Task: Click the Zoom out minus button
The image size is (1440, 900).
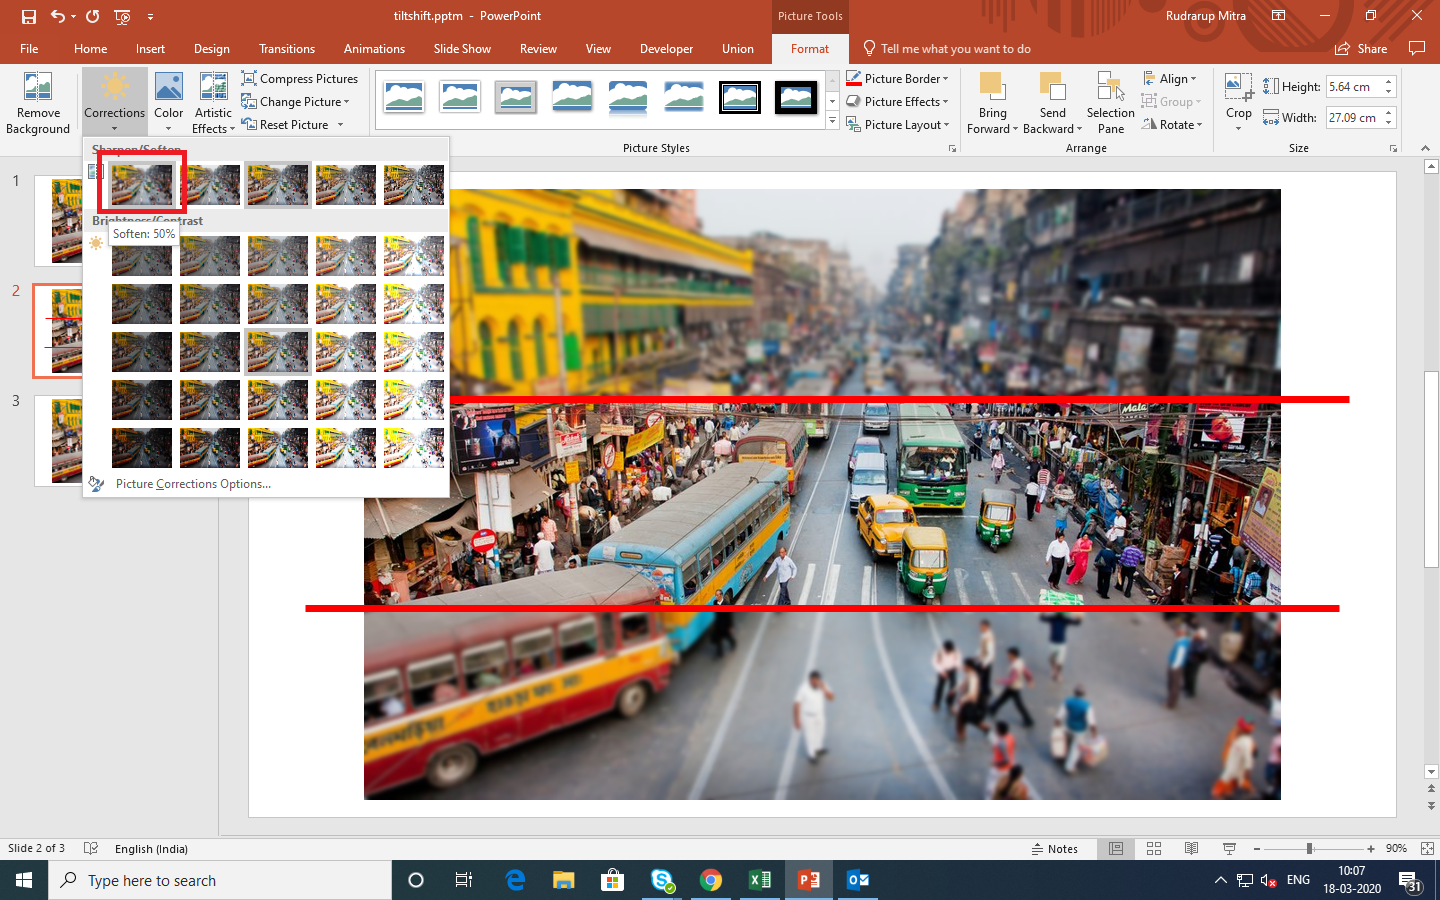Action: pyautogui.click(x=1257, y=849)
